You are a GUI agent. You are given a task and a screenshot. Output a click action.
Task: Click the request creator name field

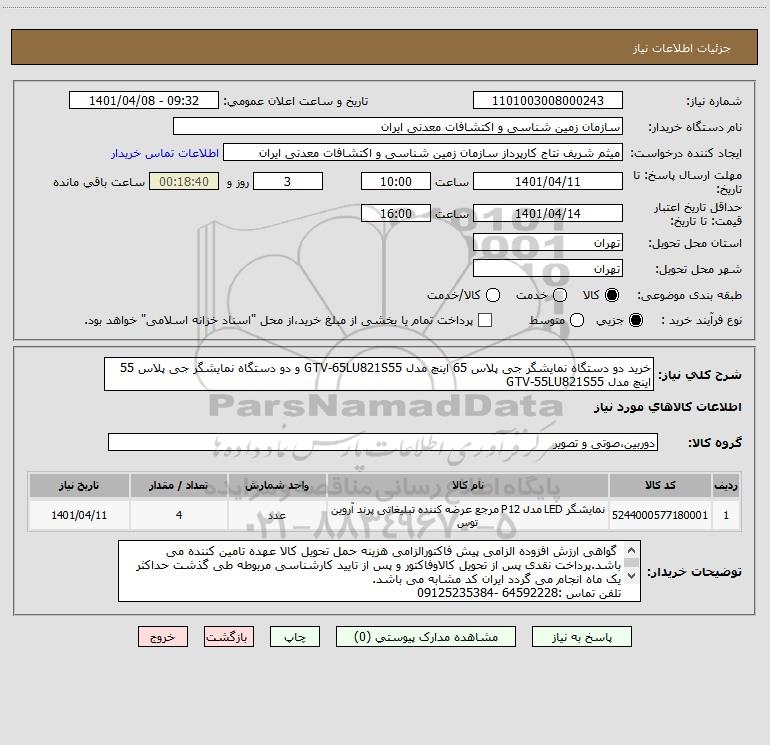[423, 153]
